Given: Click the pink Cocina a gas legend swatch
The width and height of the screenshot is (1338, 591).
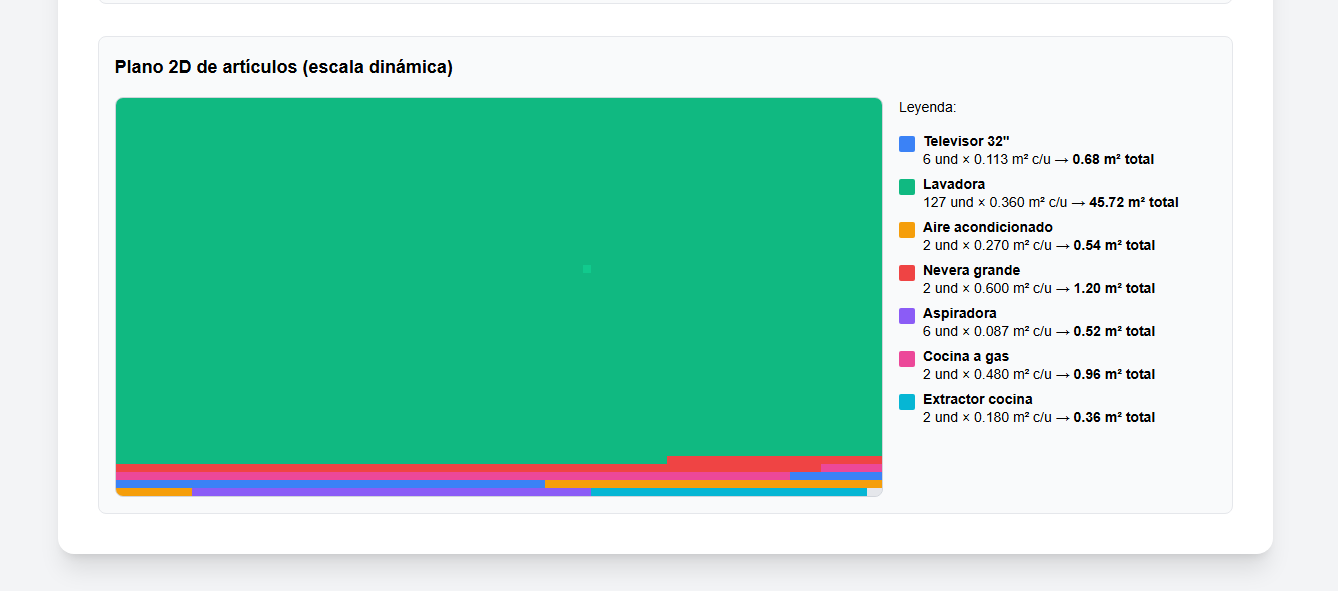Looking at the screenshot, I should coord(907,359).
